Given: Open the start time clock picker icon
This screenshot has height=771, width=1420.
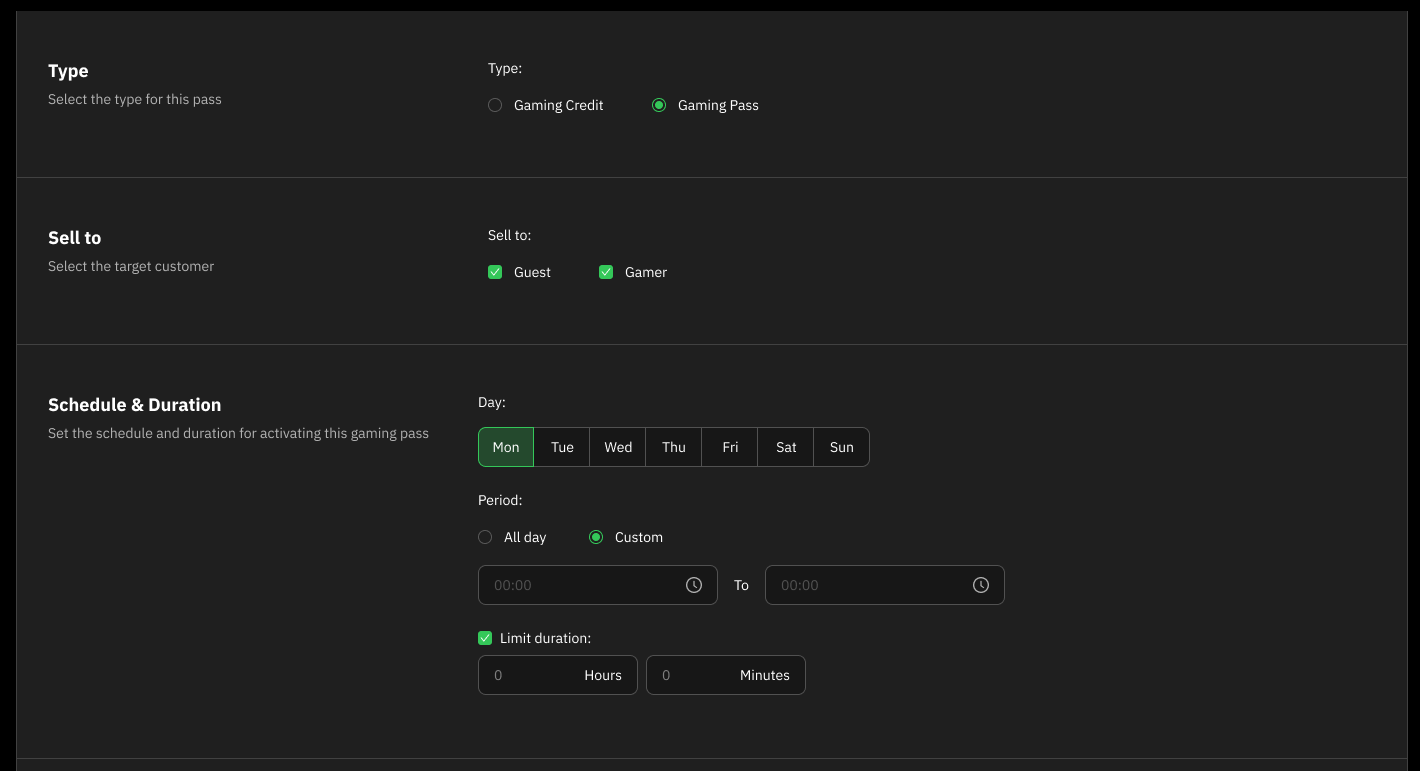Looking at the screenshot, I should tap(694, 585).
